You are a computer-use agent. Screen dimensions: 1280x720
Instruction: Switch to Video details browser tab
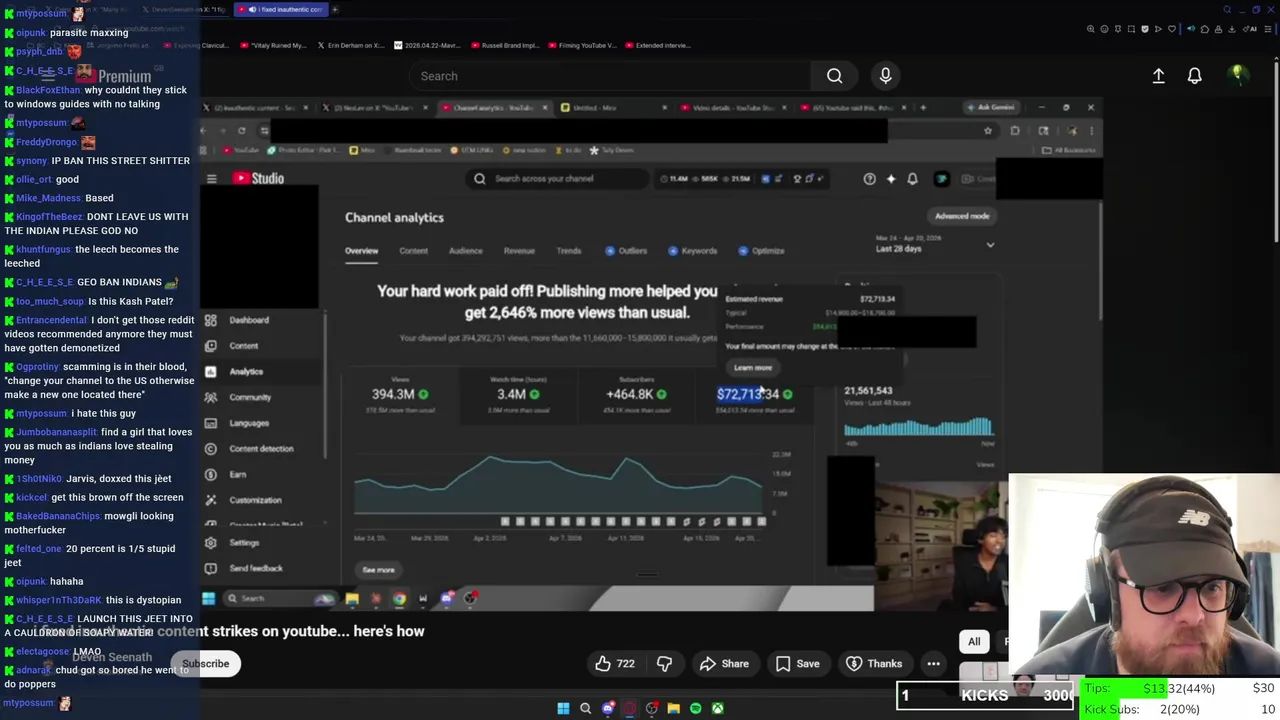(733, 107)
